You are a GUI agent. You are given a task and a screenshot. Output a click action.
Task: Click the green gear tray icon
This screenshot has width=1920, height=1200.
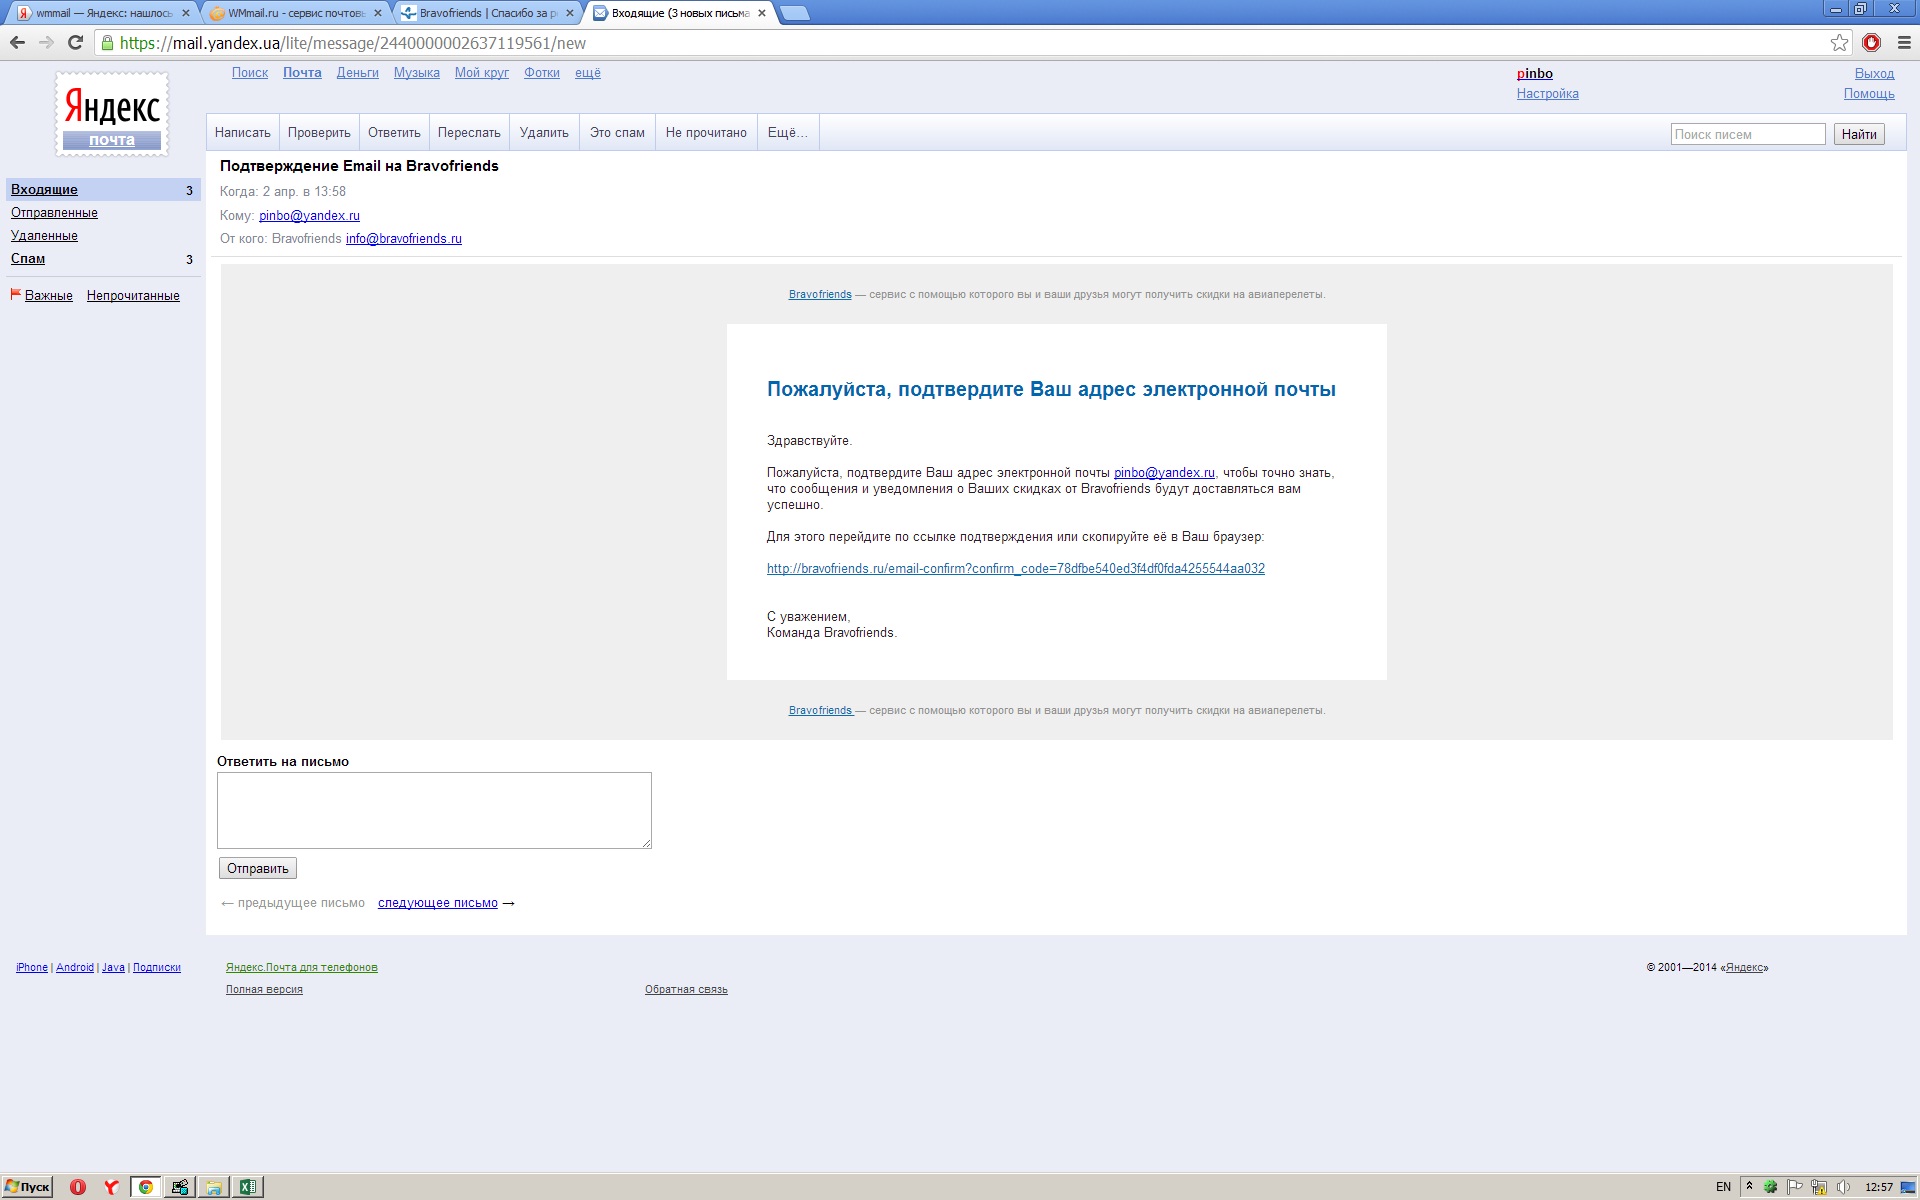(1770, 1187)
